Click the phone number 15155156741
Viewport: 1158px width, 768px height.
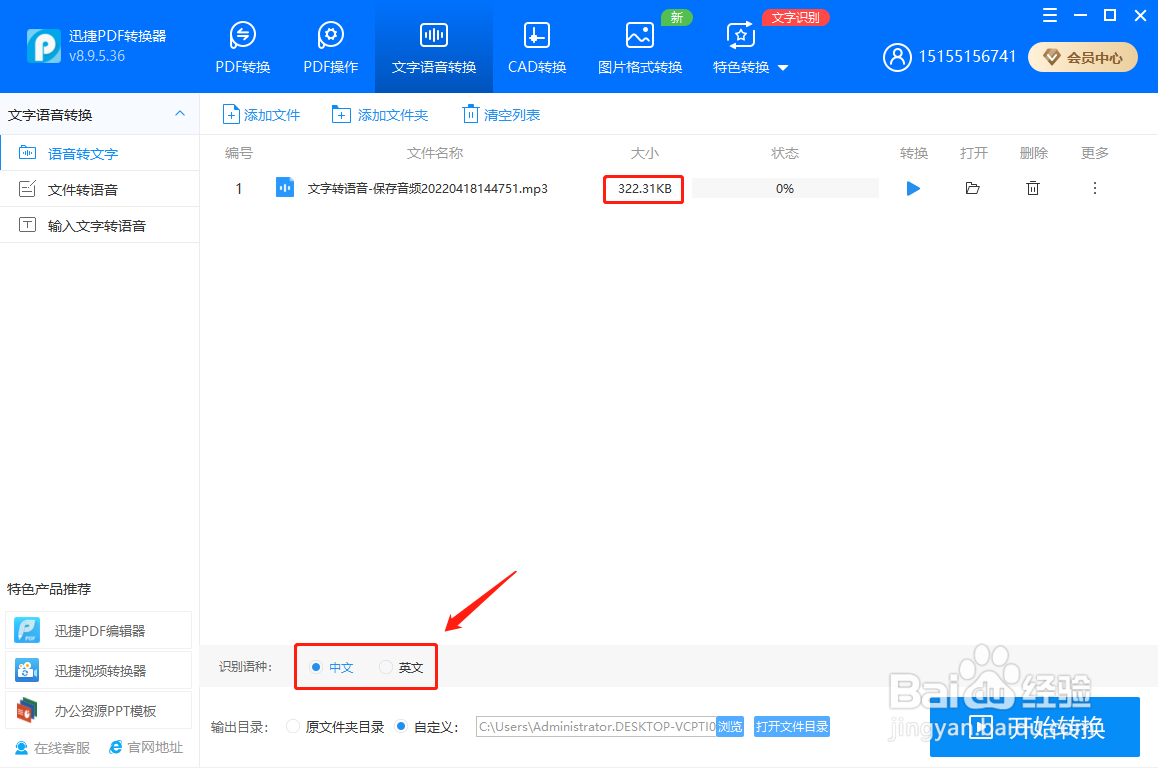(x=967, y=57)
